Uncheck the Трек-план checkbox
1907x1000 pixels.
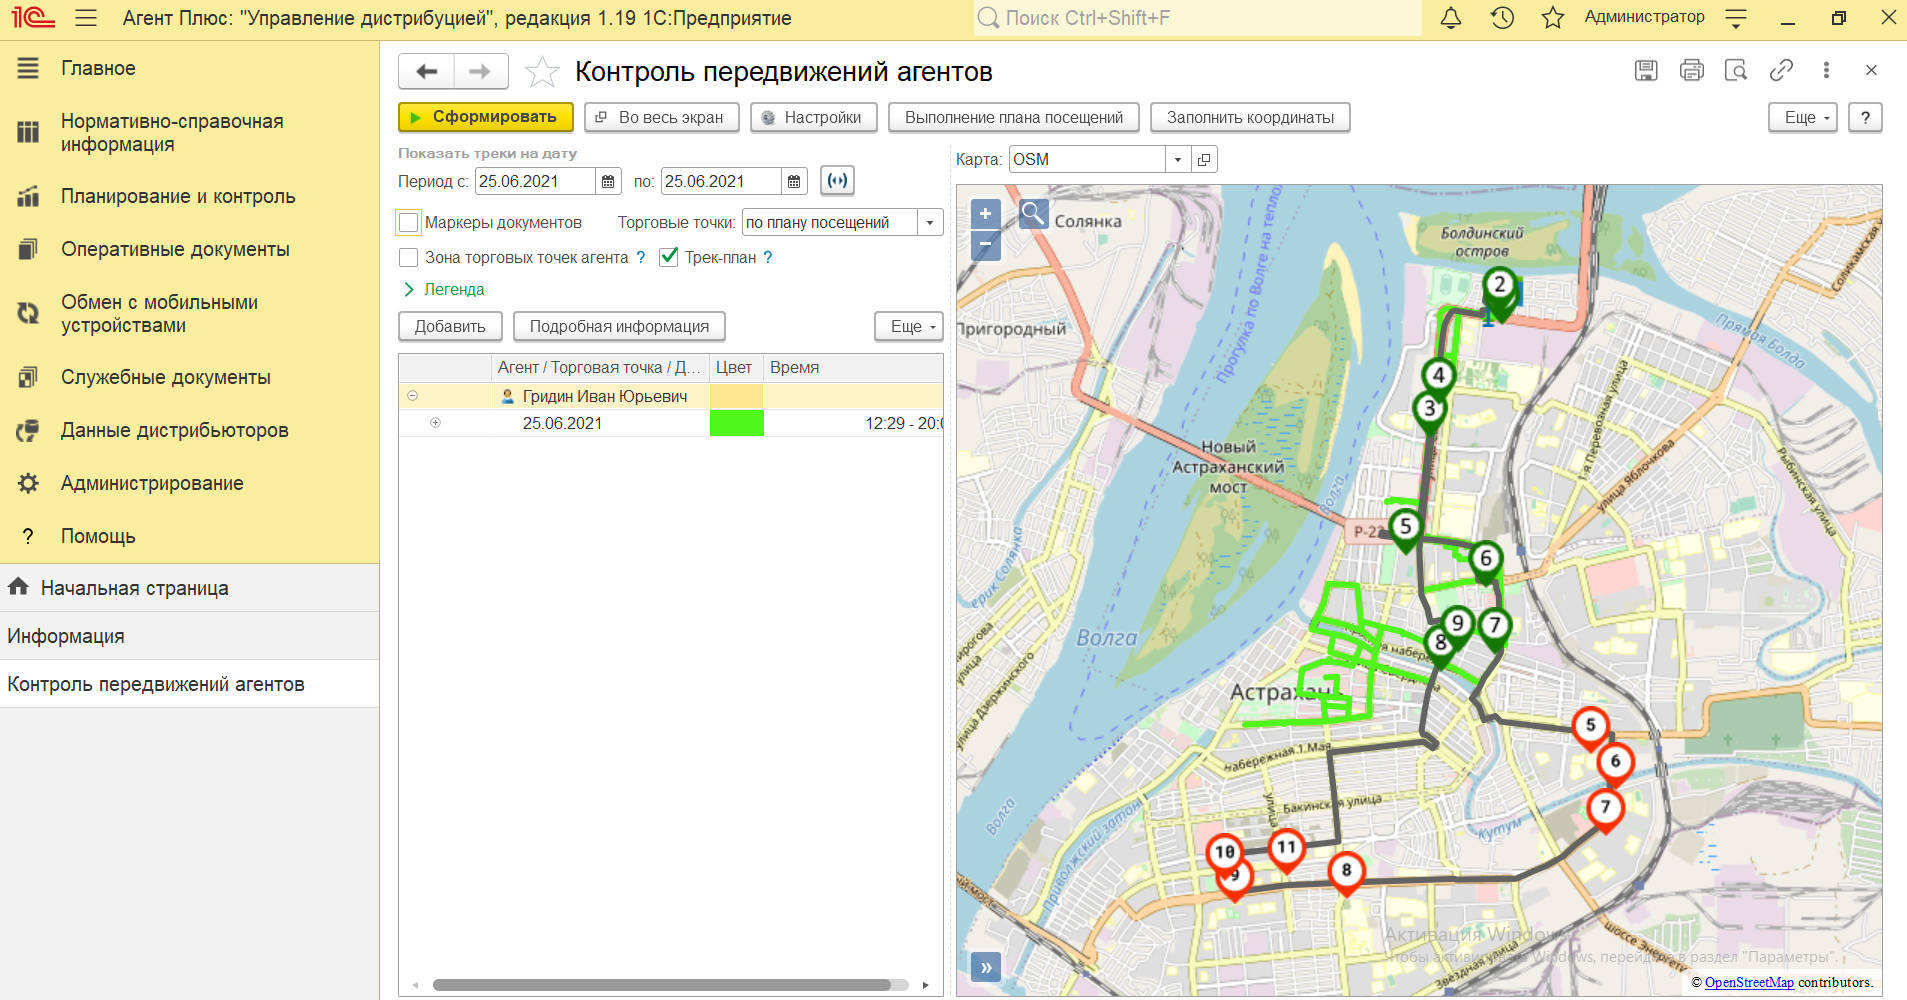[669, 257]
